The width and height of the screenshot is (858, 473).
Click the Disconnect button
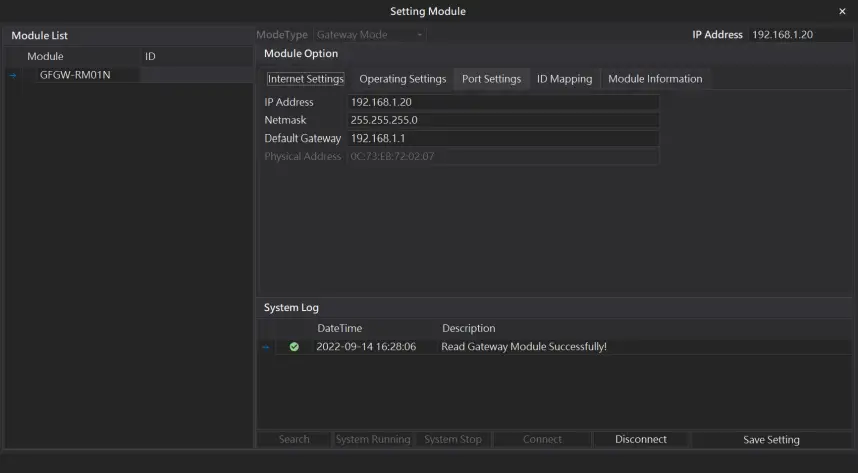click(x=641, y=439)
